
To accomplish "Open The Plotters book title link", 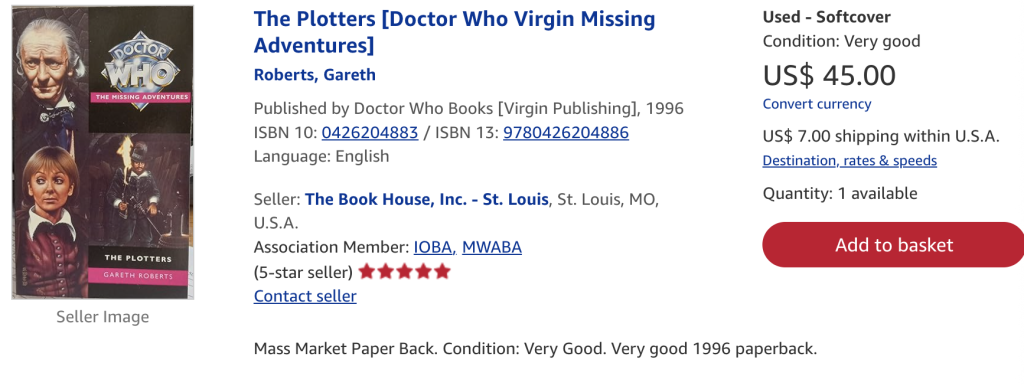I will point(455,32).
